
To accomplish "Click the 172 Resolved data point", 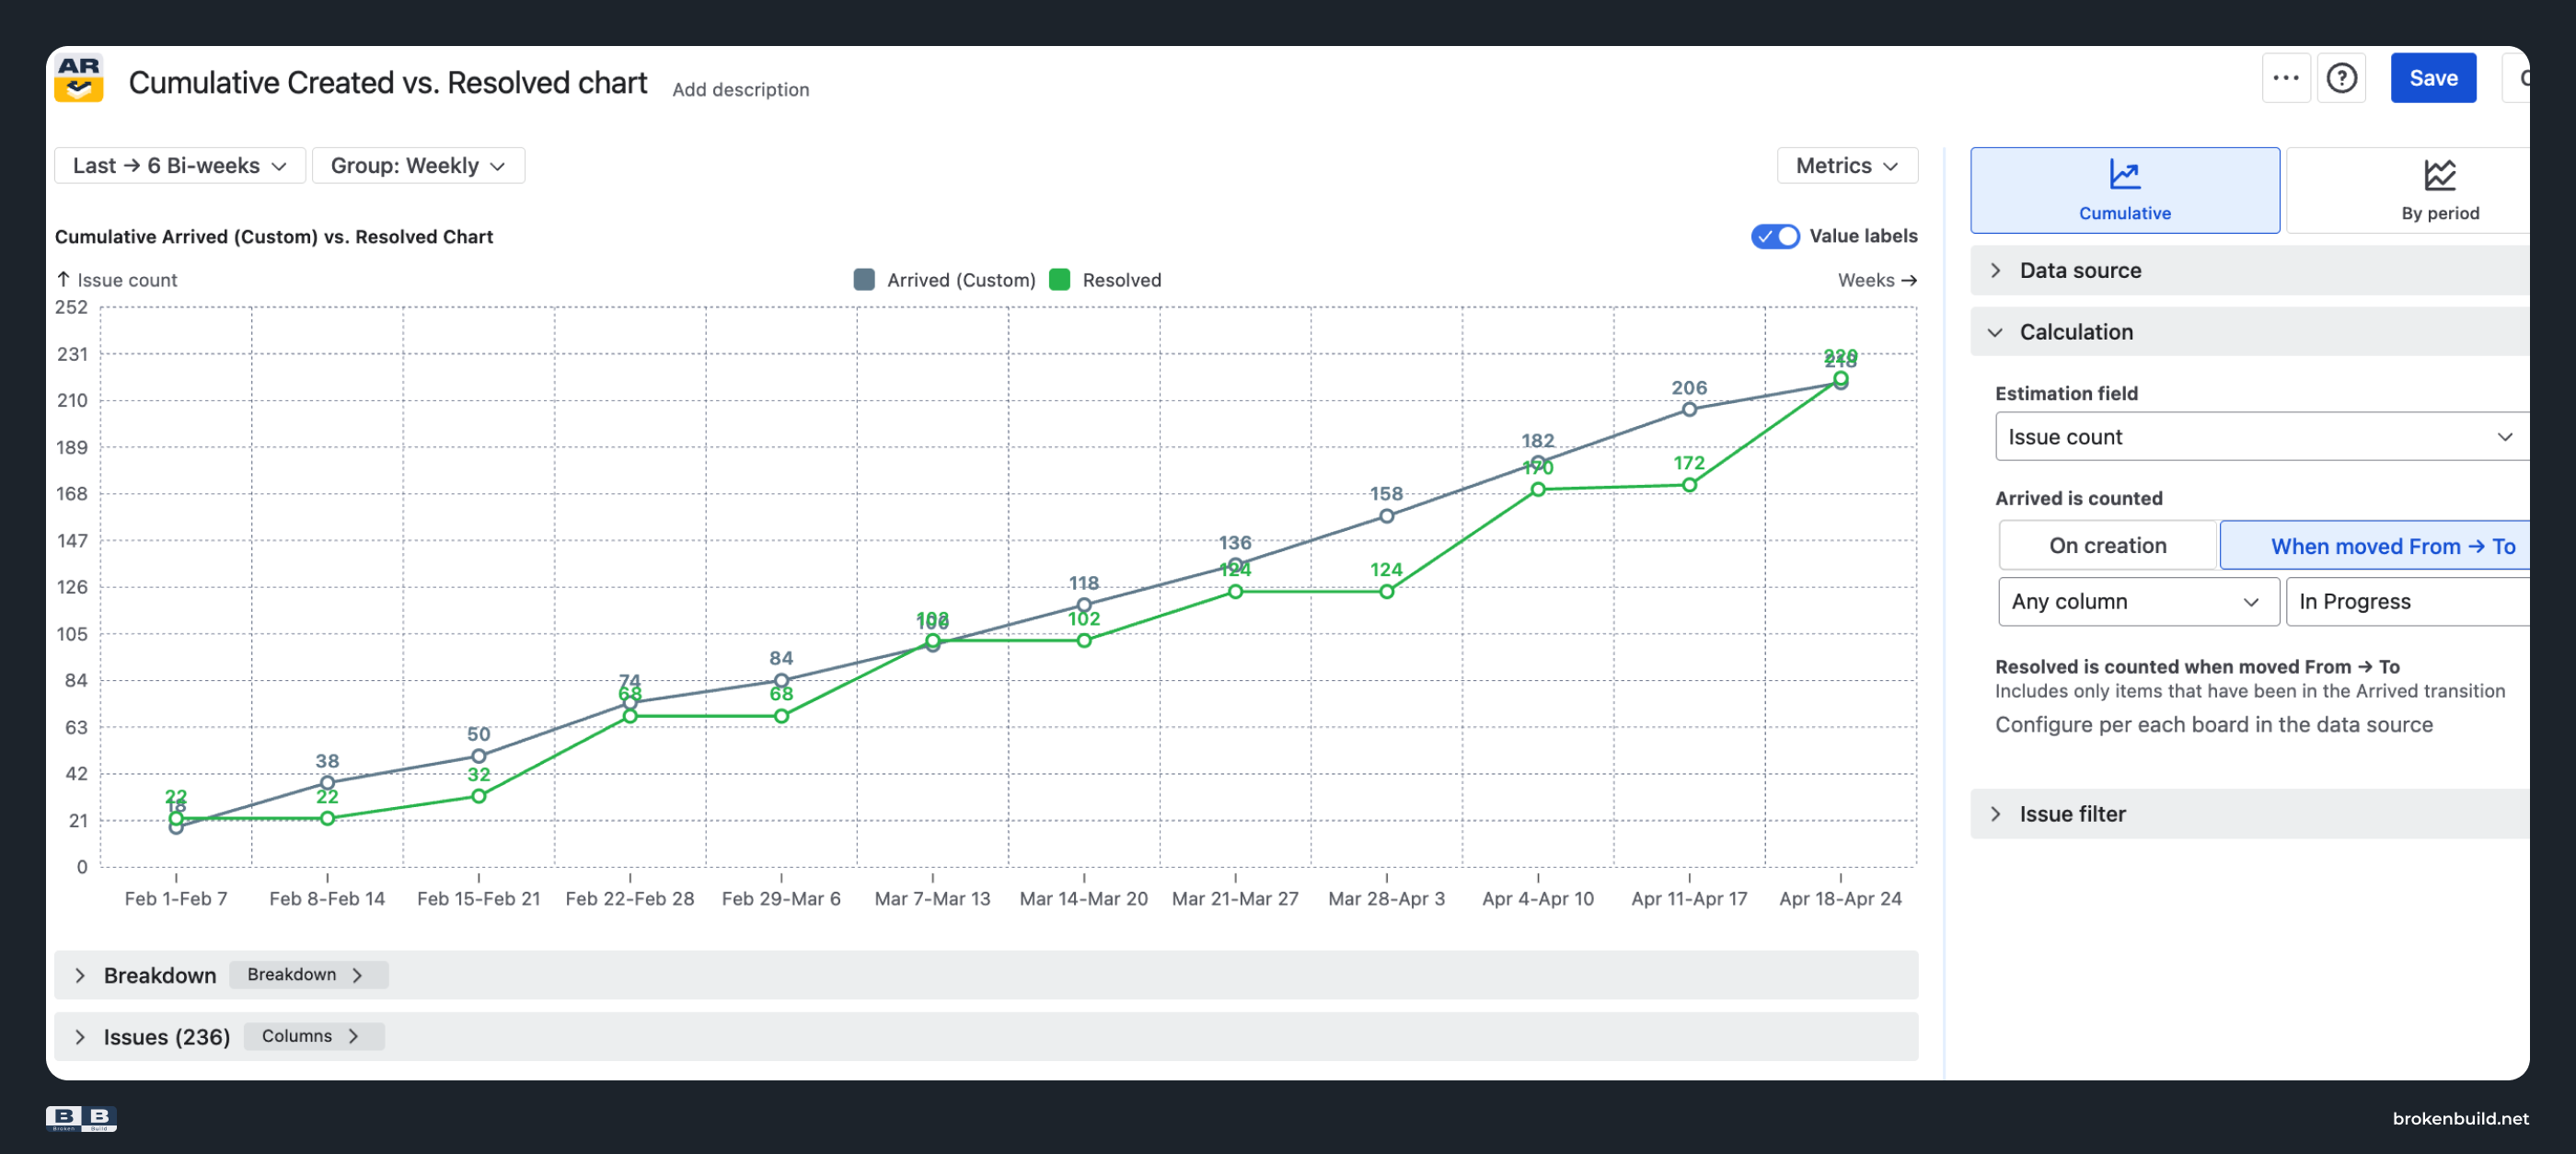I will tap(1689, 485).
